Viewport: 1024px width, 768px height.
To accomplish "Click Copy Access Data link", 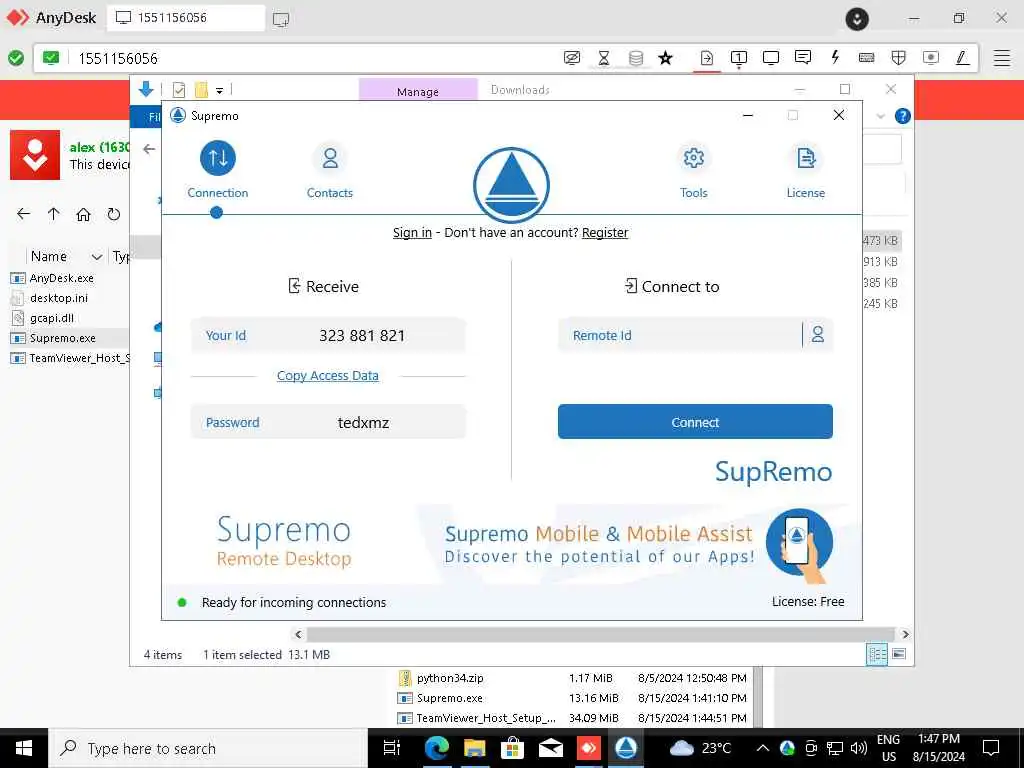I will [327, 376].
